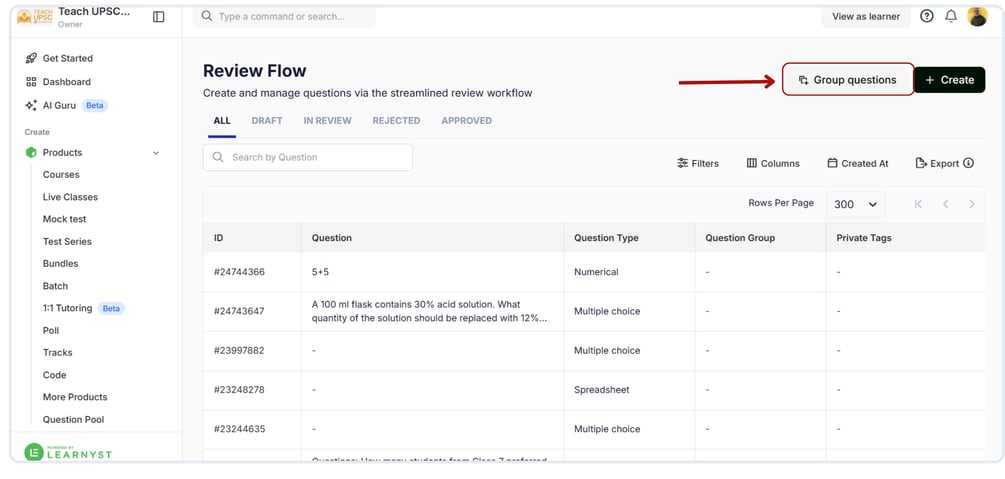
Task: Focus the command search field
Action: click(285, 16)
